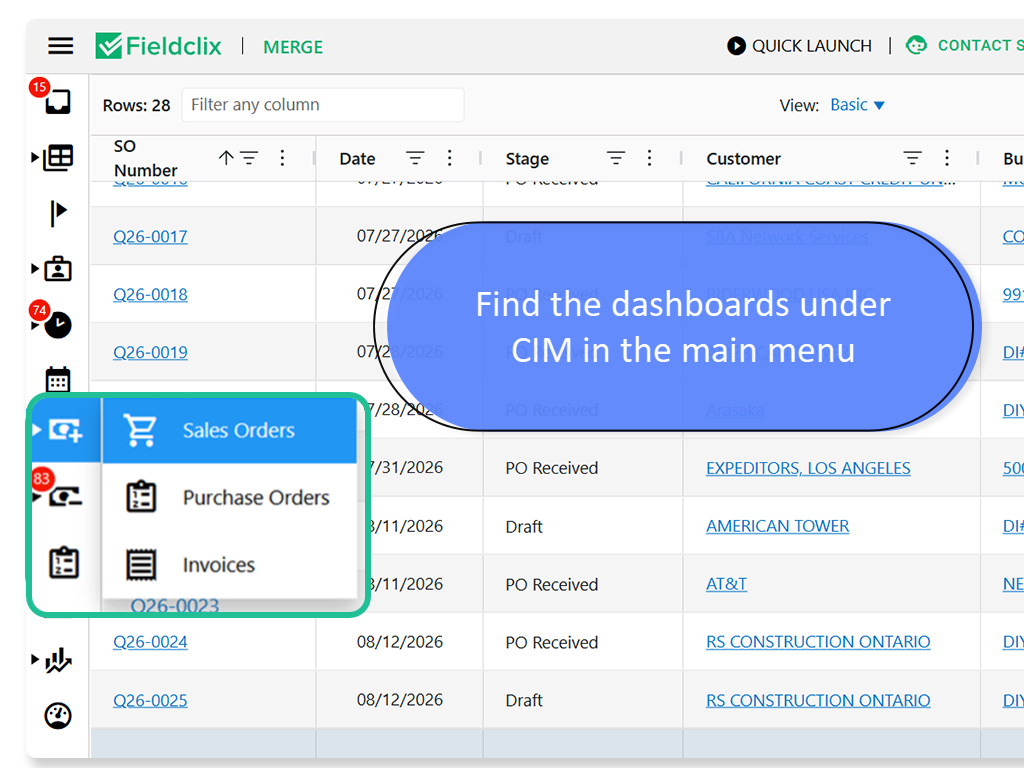Open sales order Q26-0024

pos(150,642)
